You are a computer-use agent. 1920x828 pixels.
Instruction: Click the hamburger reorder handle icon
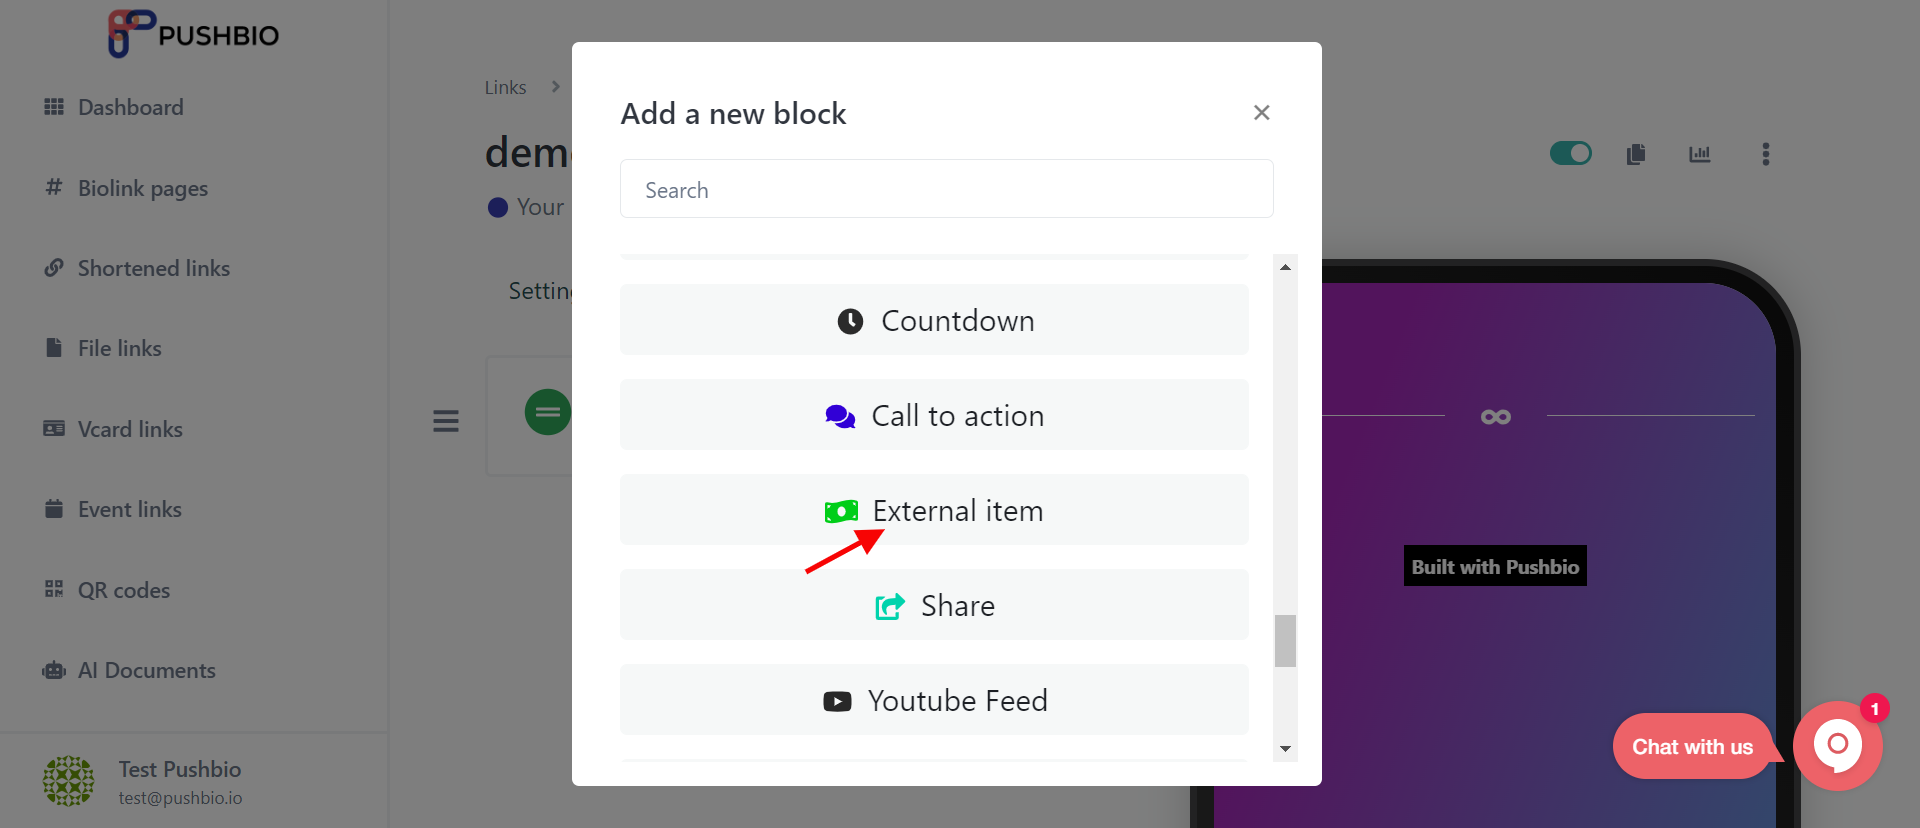pyautogui.click(x=446, y=421)
